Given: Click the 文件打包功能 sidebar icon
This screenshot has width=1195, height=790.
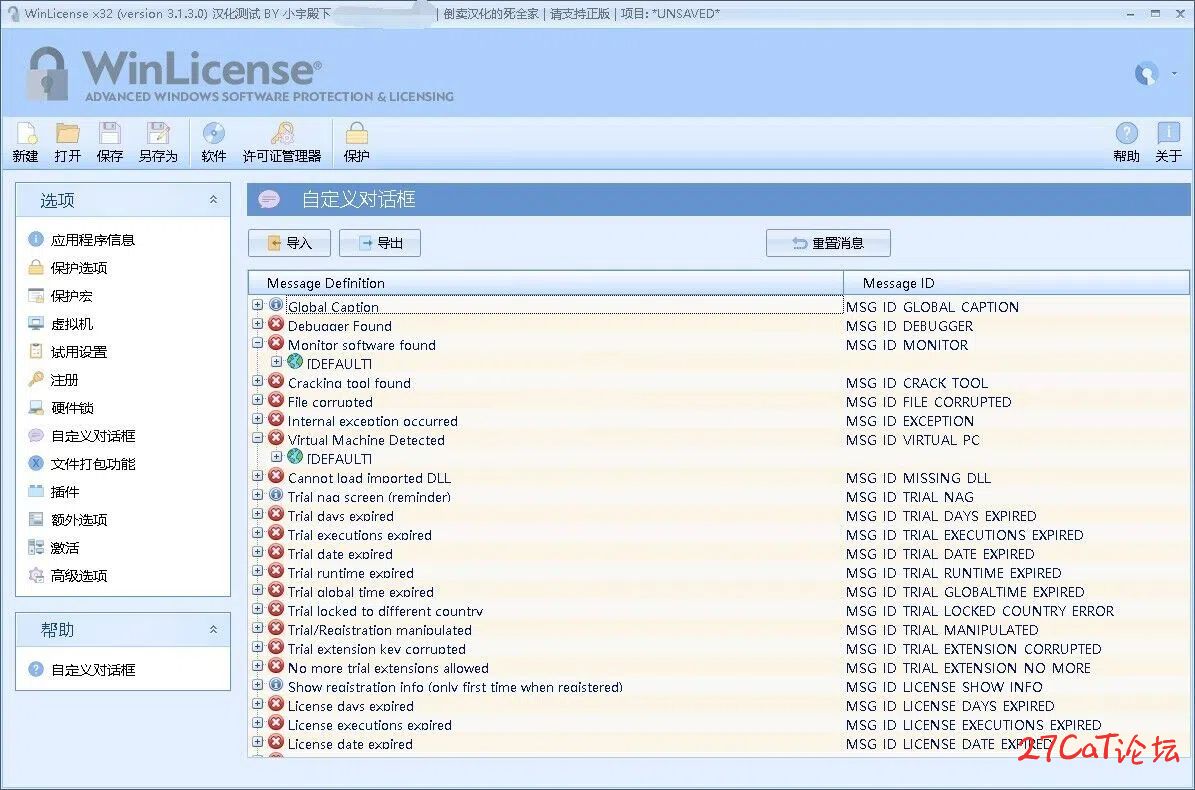Looking at the screenshot, I should [x=36, y=463].
